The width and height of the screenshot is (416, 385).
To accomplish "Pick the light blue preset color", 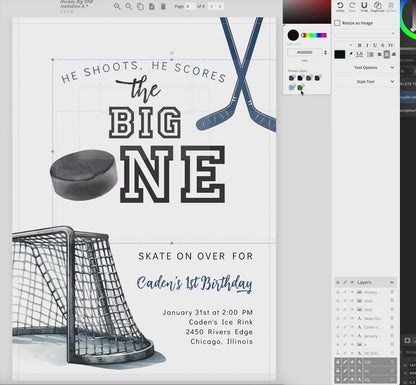I will click(x=292, y=87).
